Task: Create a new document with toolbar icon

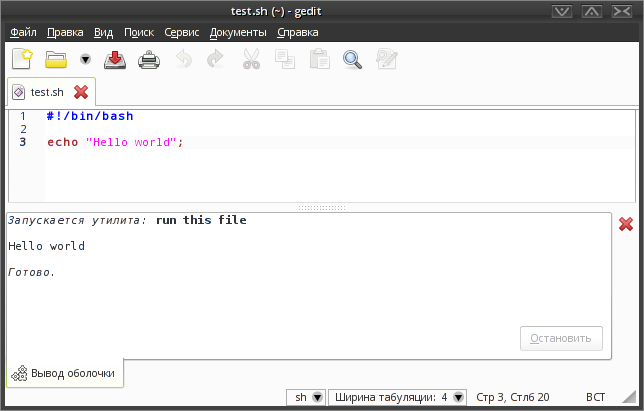Action: pyautogui.click(x=22, y=60)
